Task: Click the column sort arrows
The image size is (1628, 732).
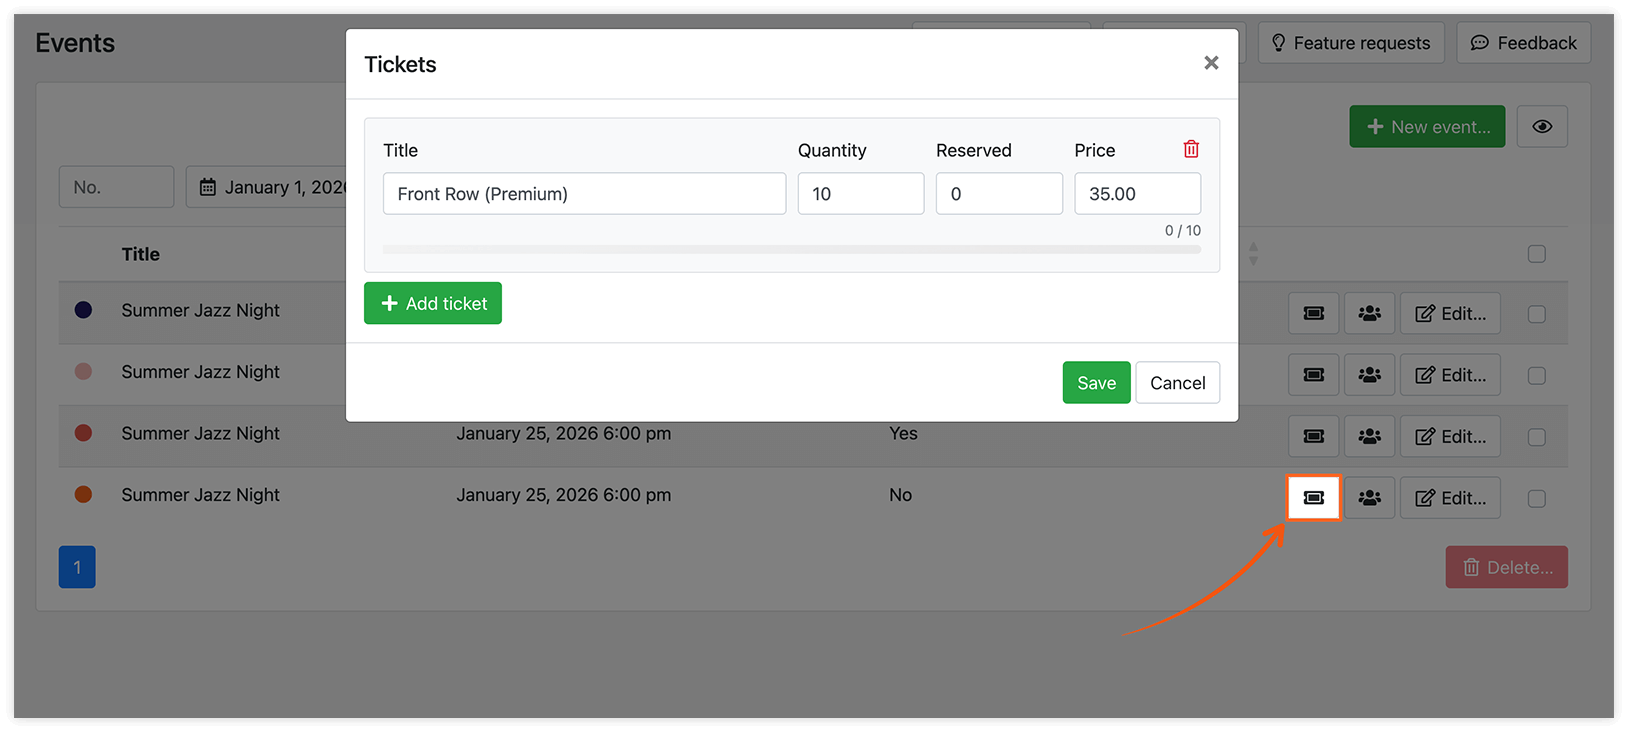Action: point(1253,254)
